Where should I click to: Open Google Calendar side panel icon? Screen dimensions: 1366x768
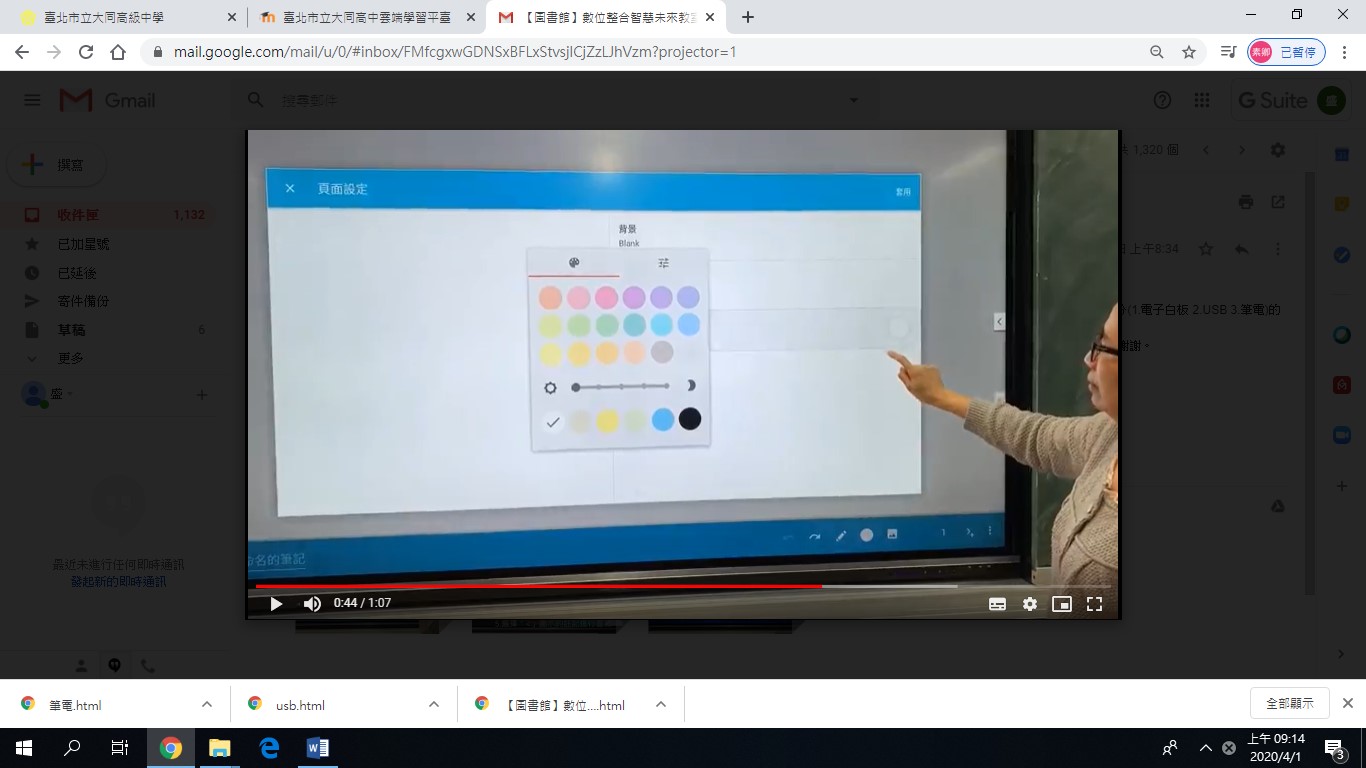(1342, 154)
